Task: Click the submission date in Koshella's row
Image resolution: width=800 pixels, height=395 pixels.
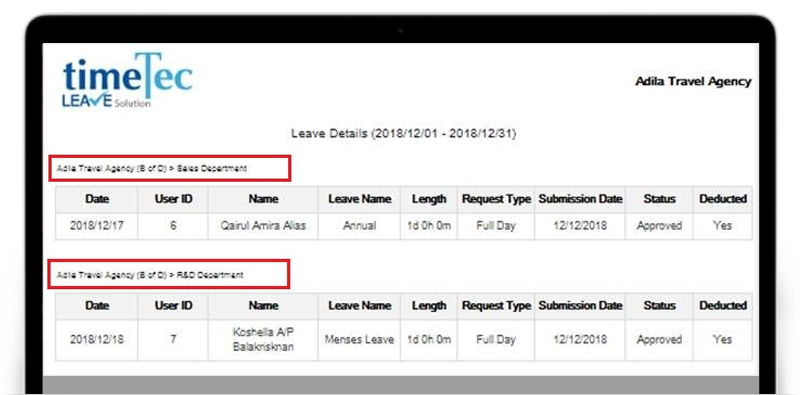Action: [581, 340]
